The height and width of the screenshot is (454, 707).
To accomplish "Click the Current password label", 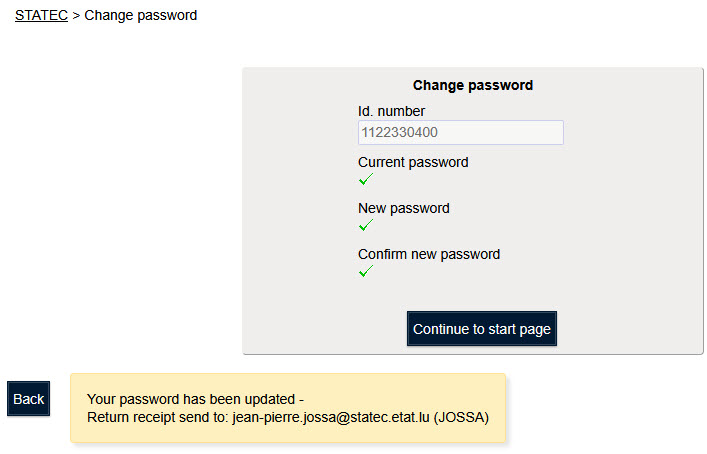I will 413,162.
